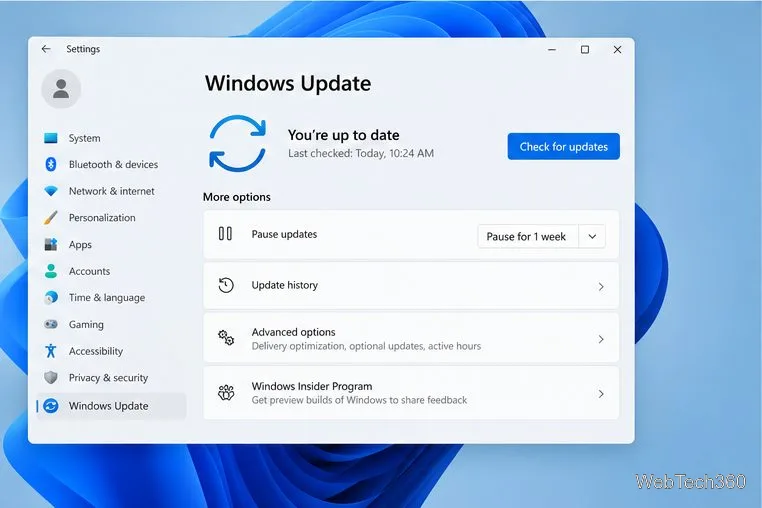
Task: Click the pause bars icon
Action: click(x=225, y=234)
